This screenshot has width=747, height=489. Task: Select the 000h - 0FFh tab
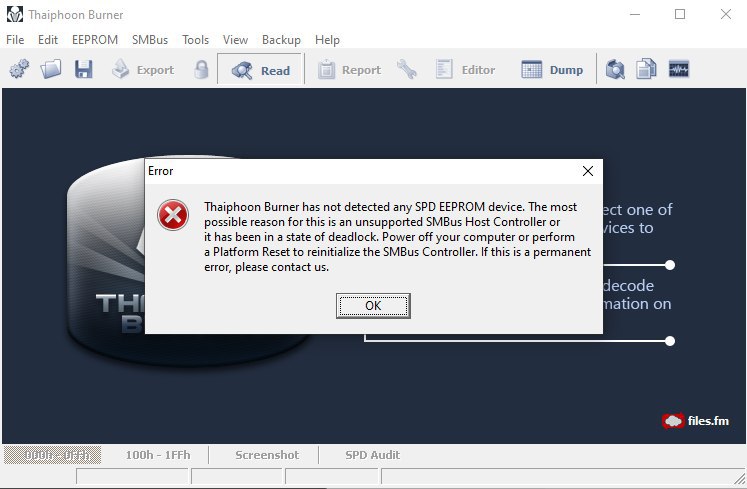[x=52, y=455]
